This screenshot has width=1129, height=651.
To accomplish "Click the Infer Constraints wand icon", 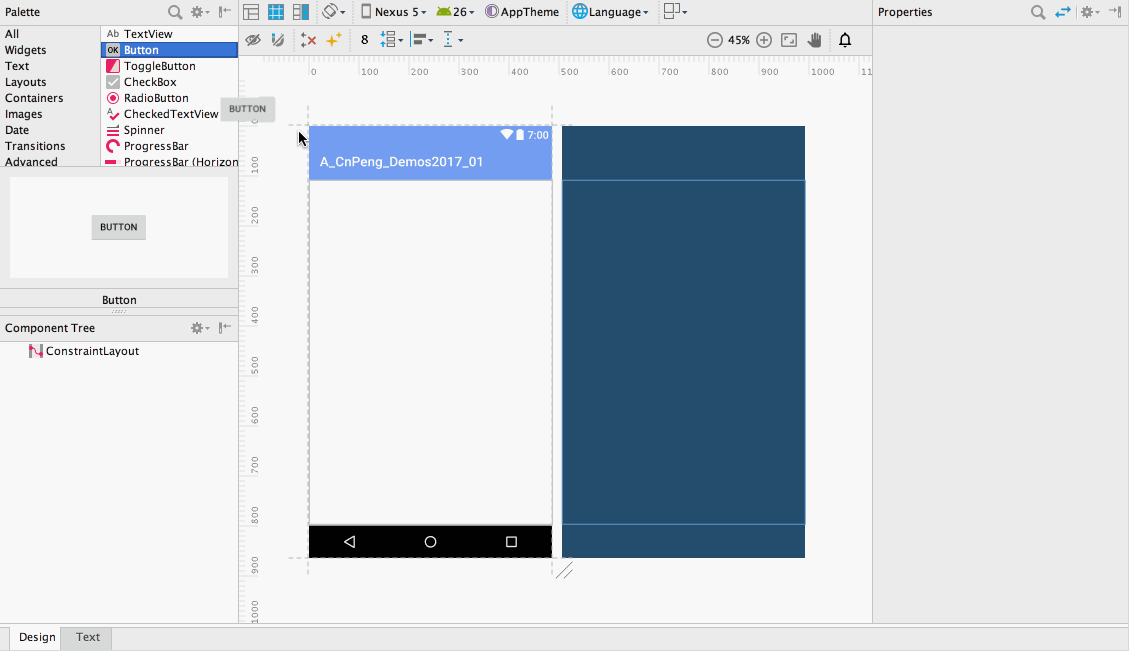I will tap(333, 40).
